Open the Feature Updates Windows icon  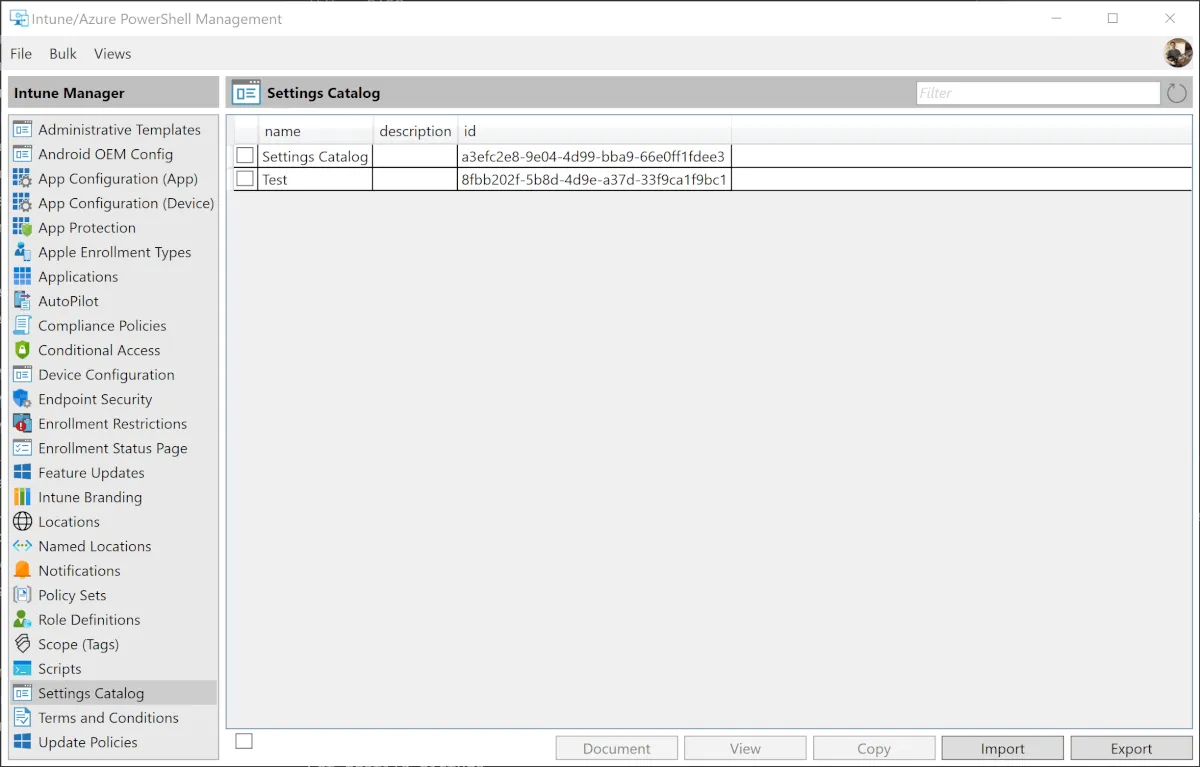click(x=22, y=472)
